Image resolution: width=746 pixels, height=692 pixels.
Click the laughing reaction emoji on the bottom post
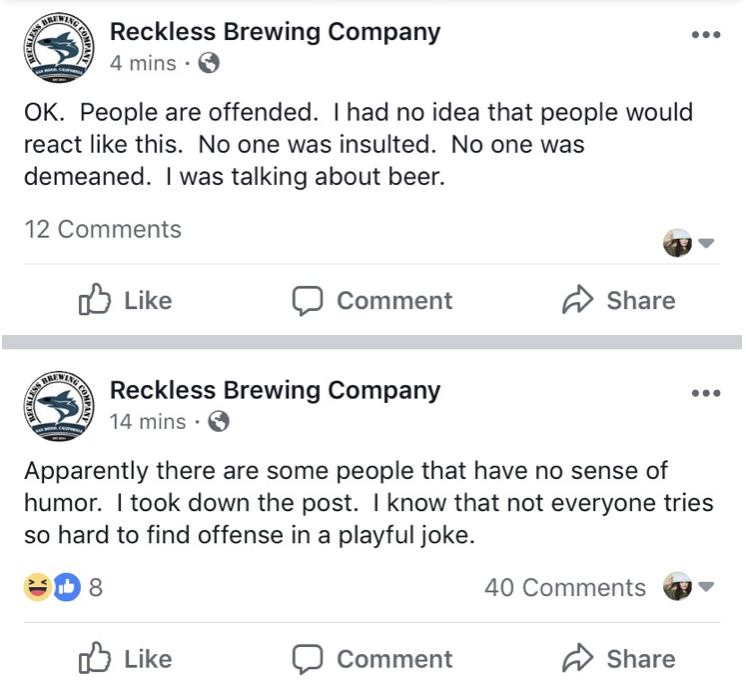point(37,587)
